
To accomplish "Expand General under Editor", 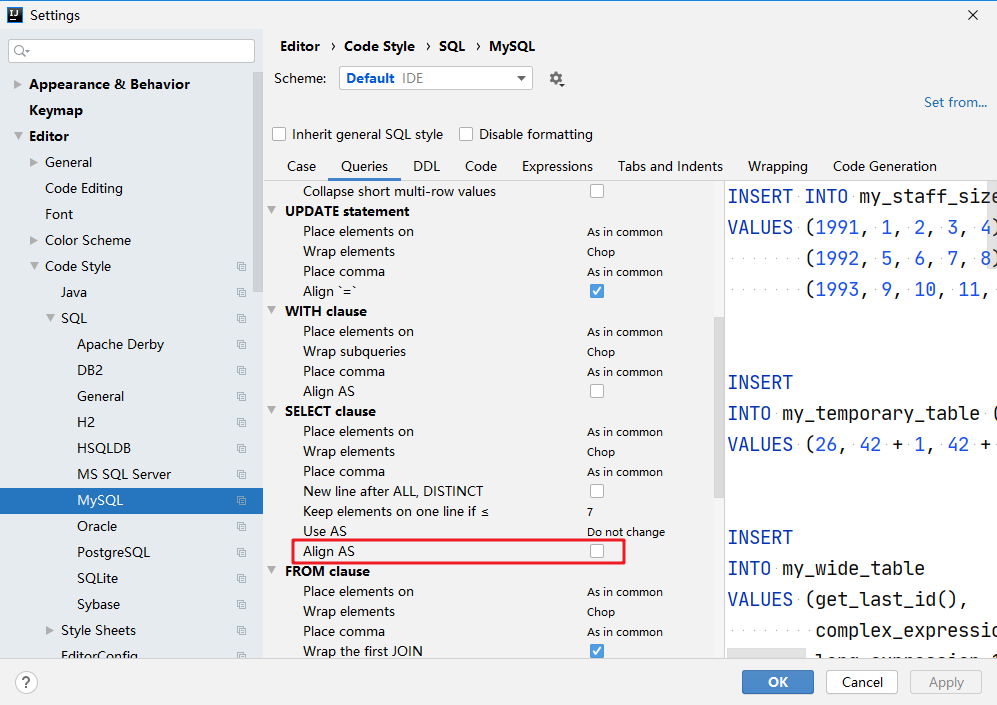I will point(34,162).
